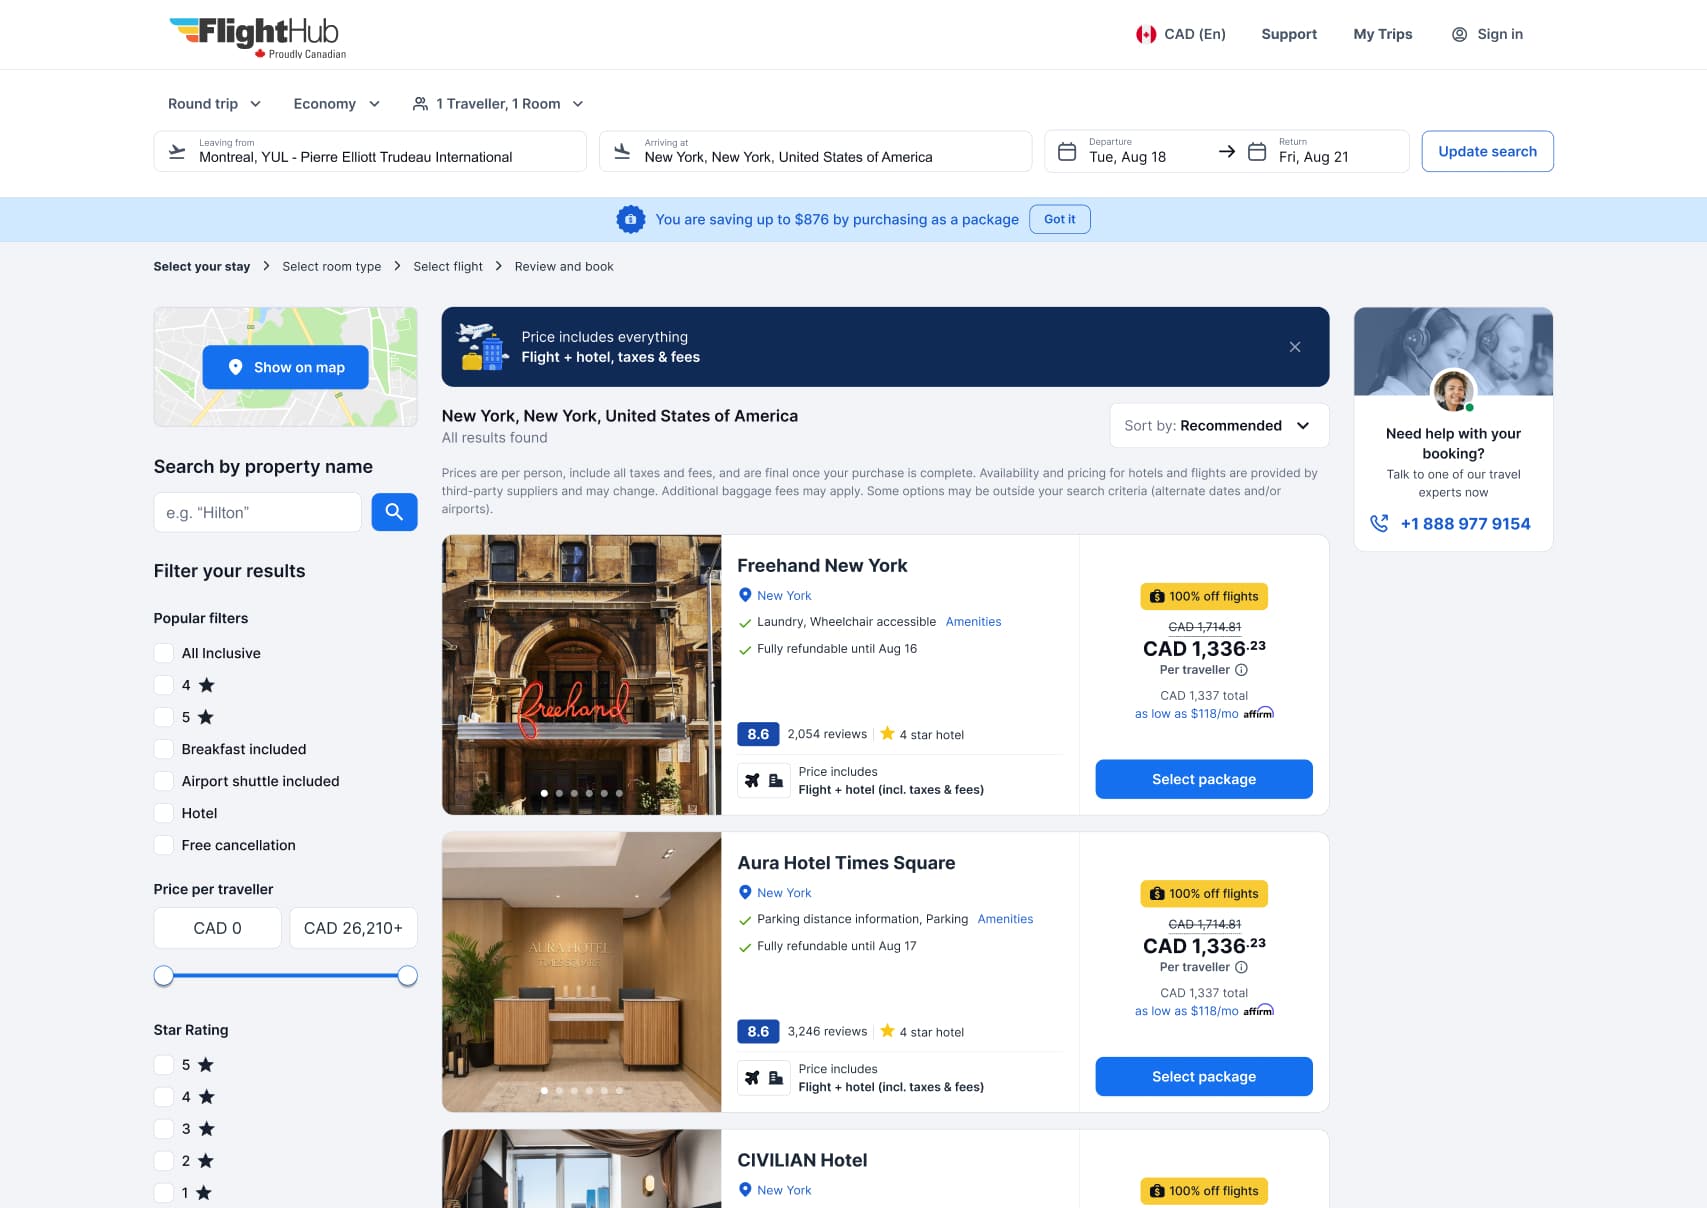Click the savings badge icon in package banner
The image size is (1707, 1208).
click(x=630, y=219)
